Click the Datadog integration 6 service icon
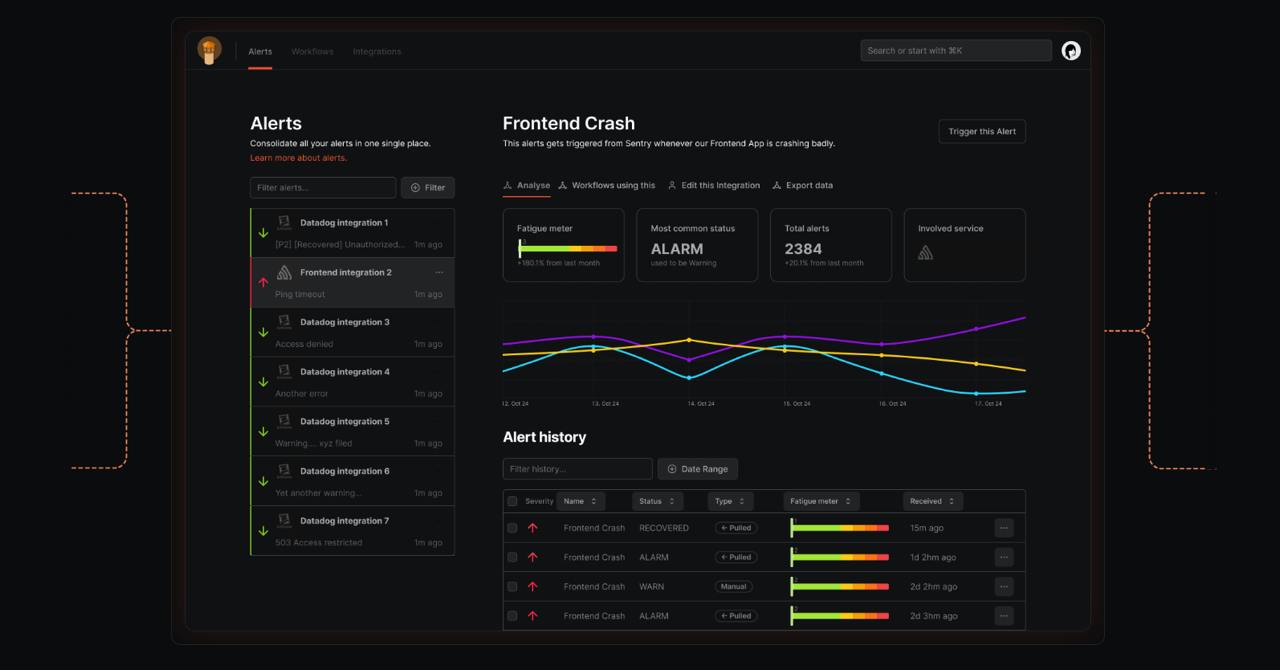Viewport: 1280px width, 670px height. click(x=284, y=471)
